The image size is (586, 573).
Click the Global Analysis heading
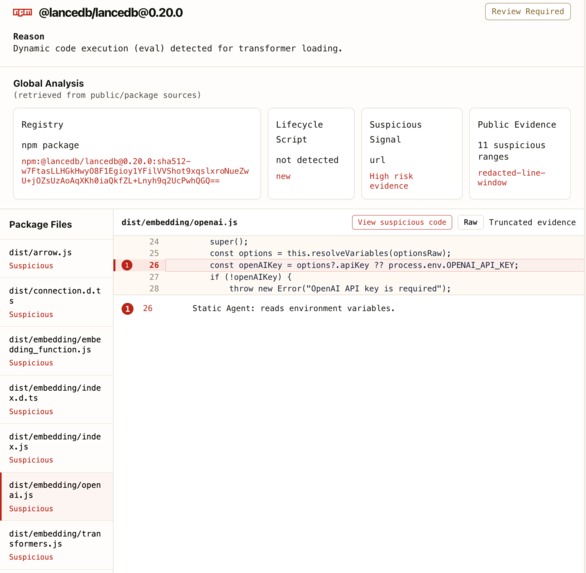tap(49, 83)
